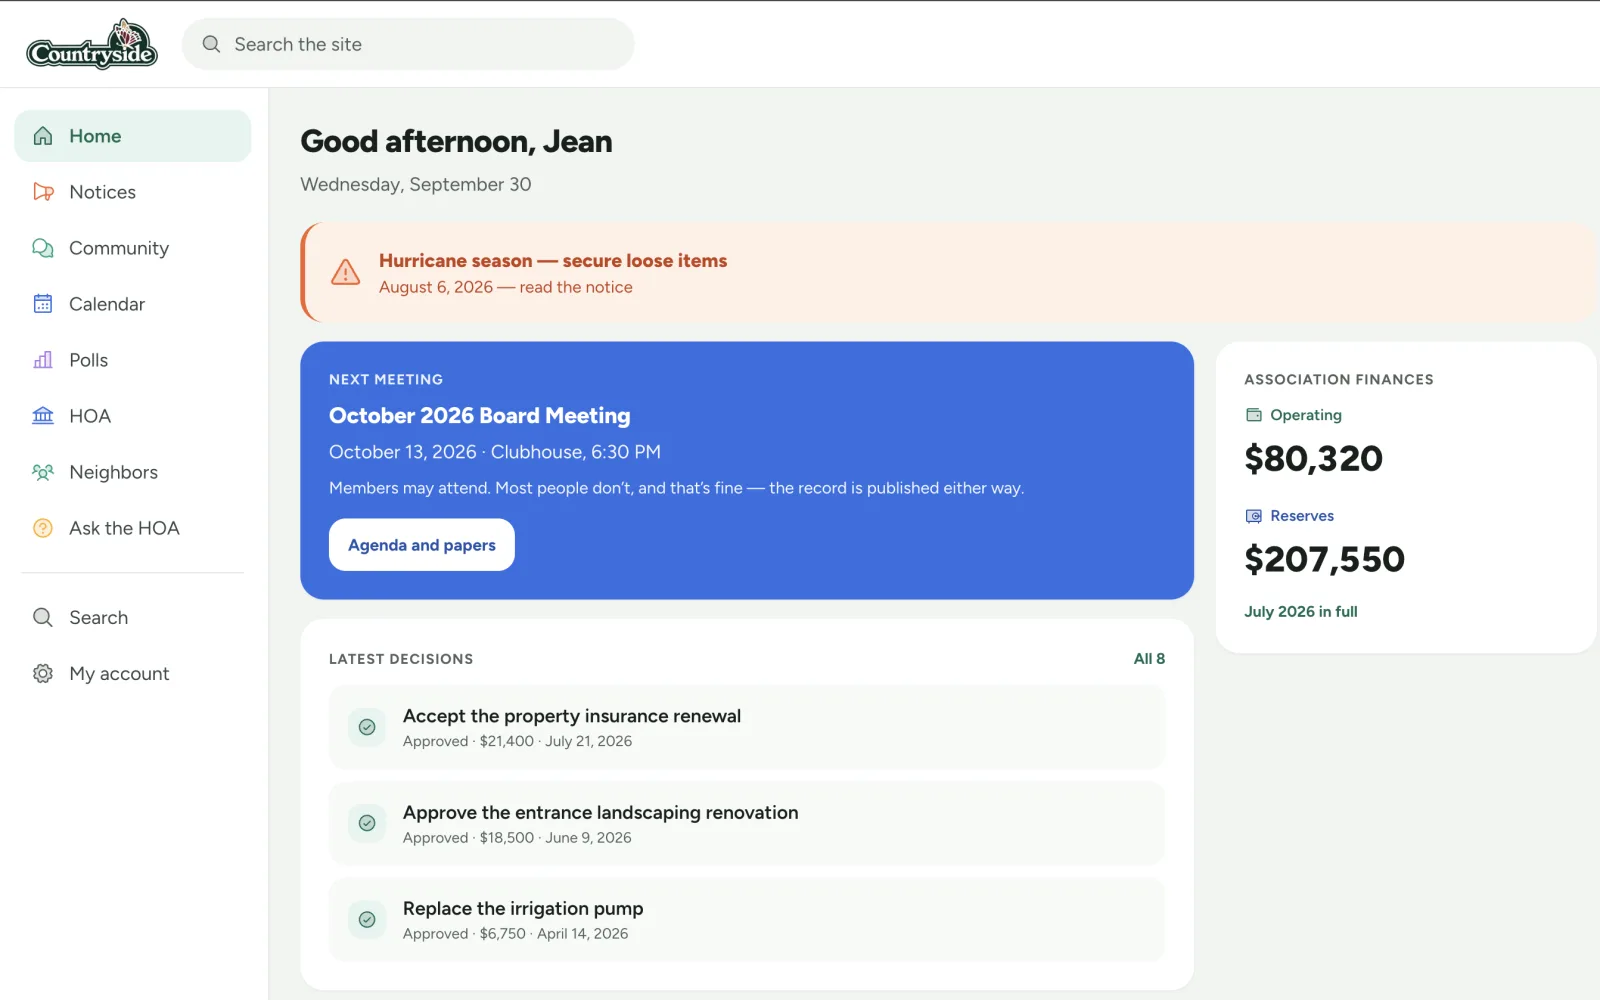1600x1000 pixels.
Task: Click the Neighbors people icon
Action: tap(43, 472)
